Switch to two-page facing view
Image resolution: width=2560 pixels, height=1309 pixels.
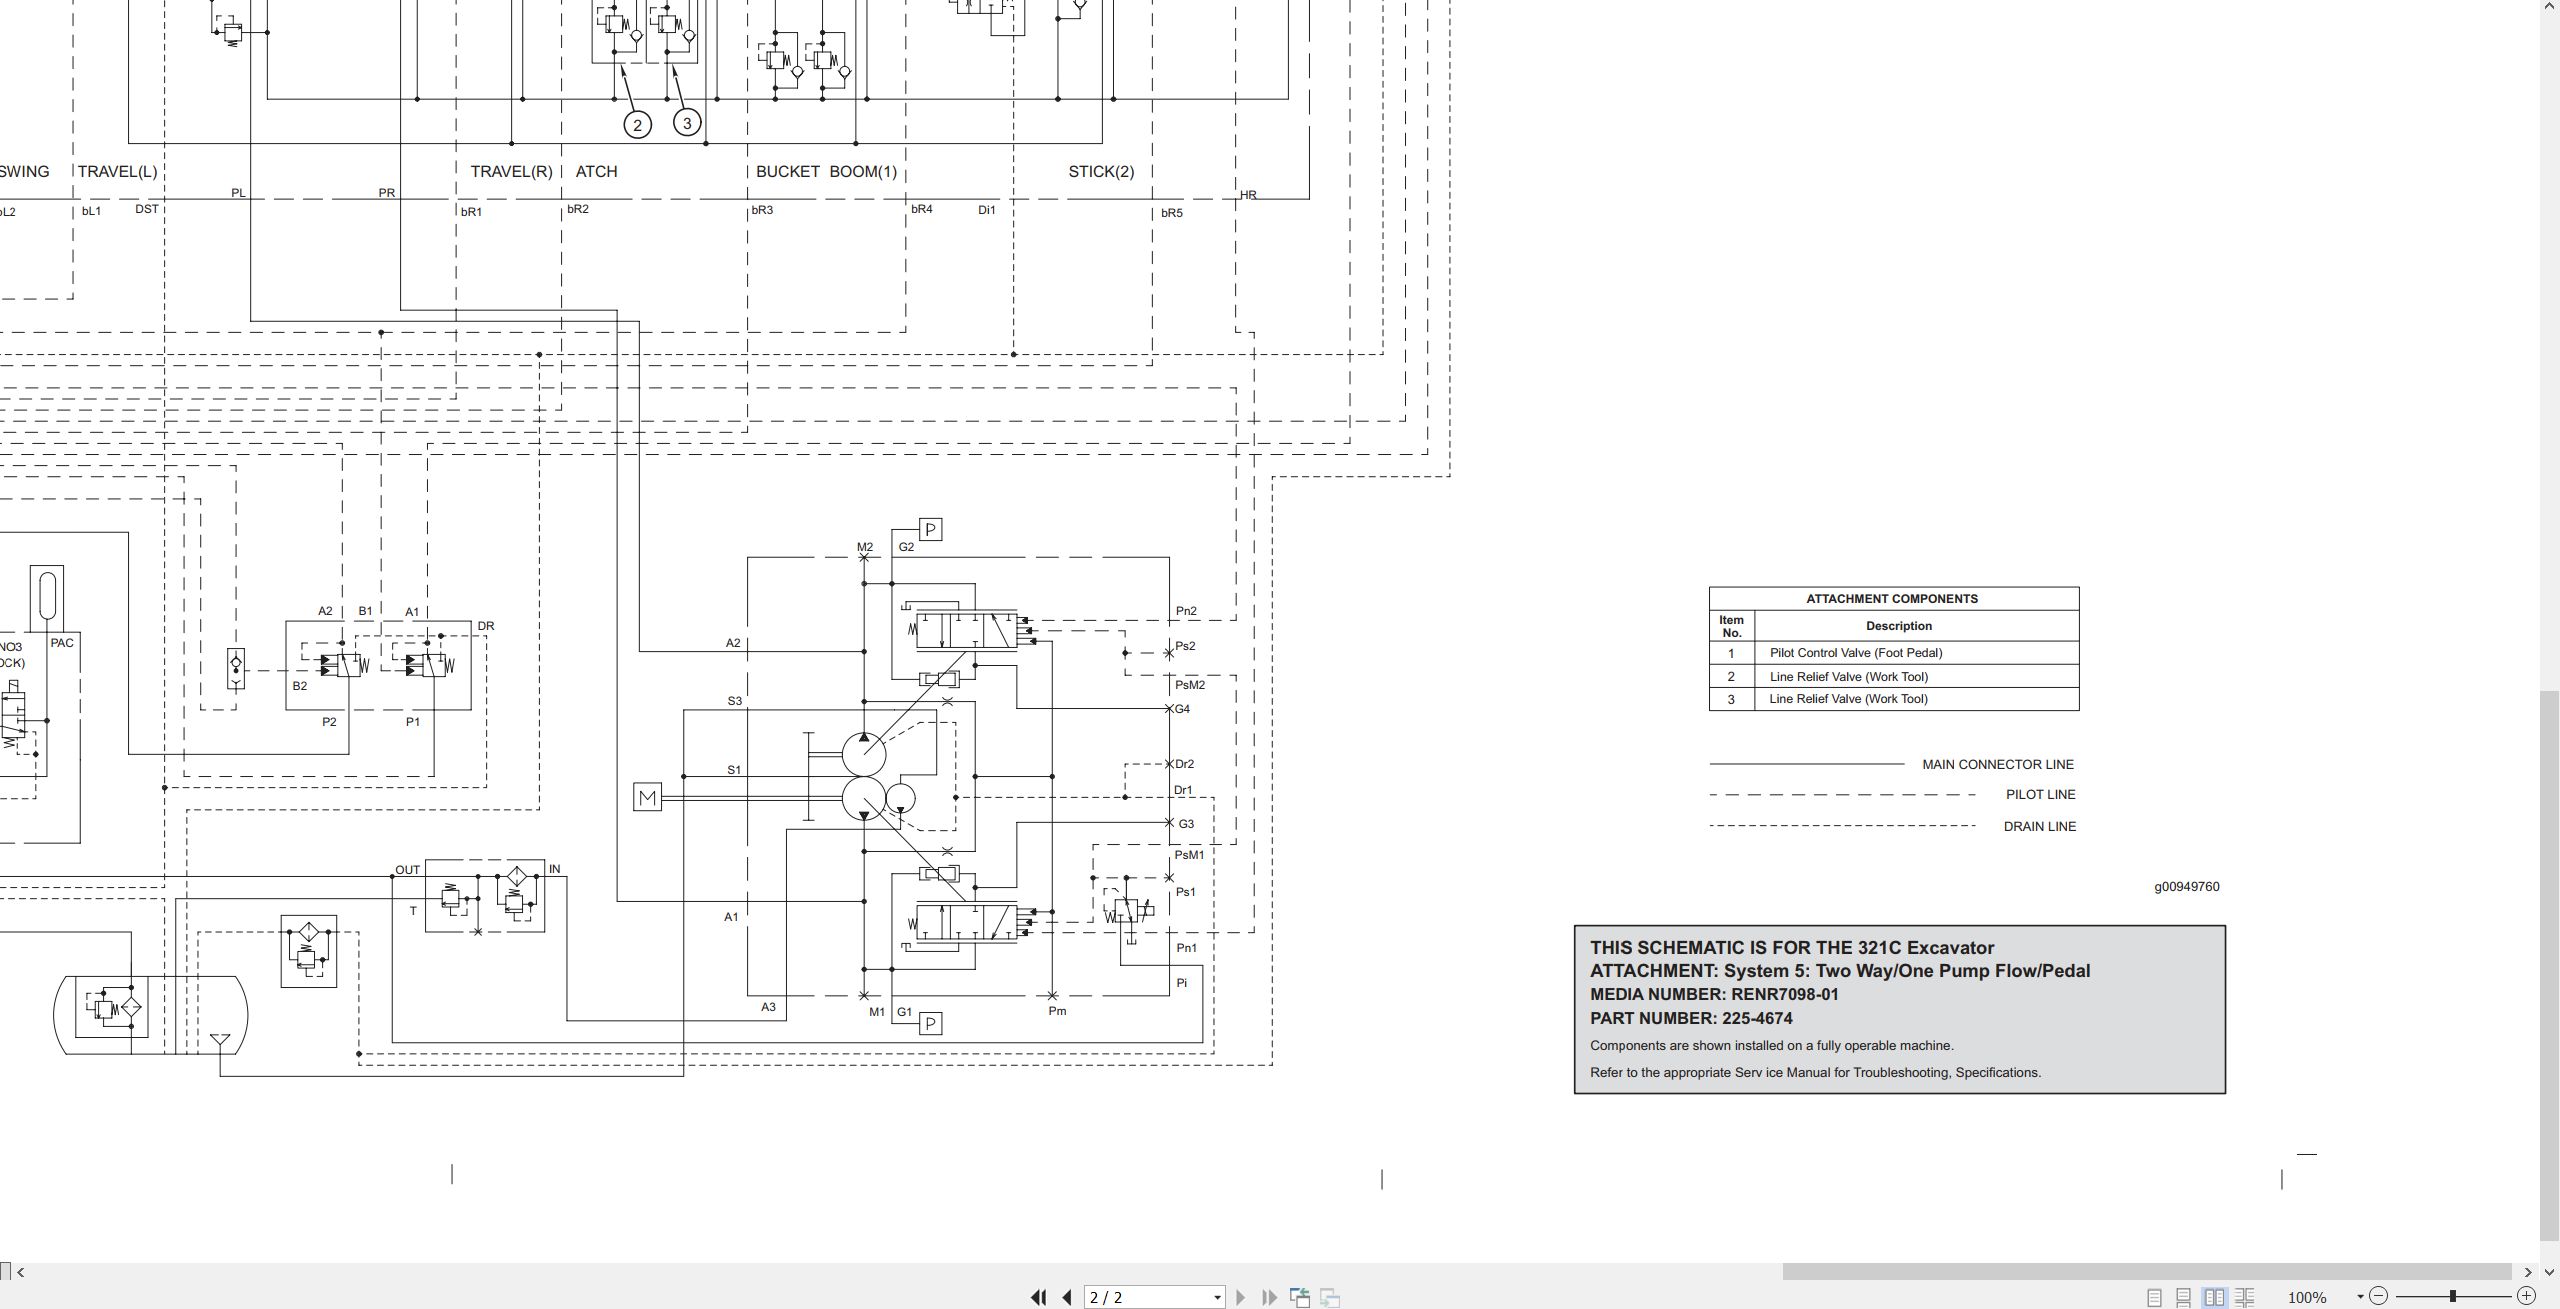click(x=2214, y=1297)
